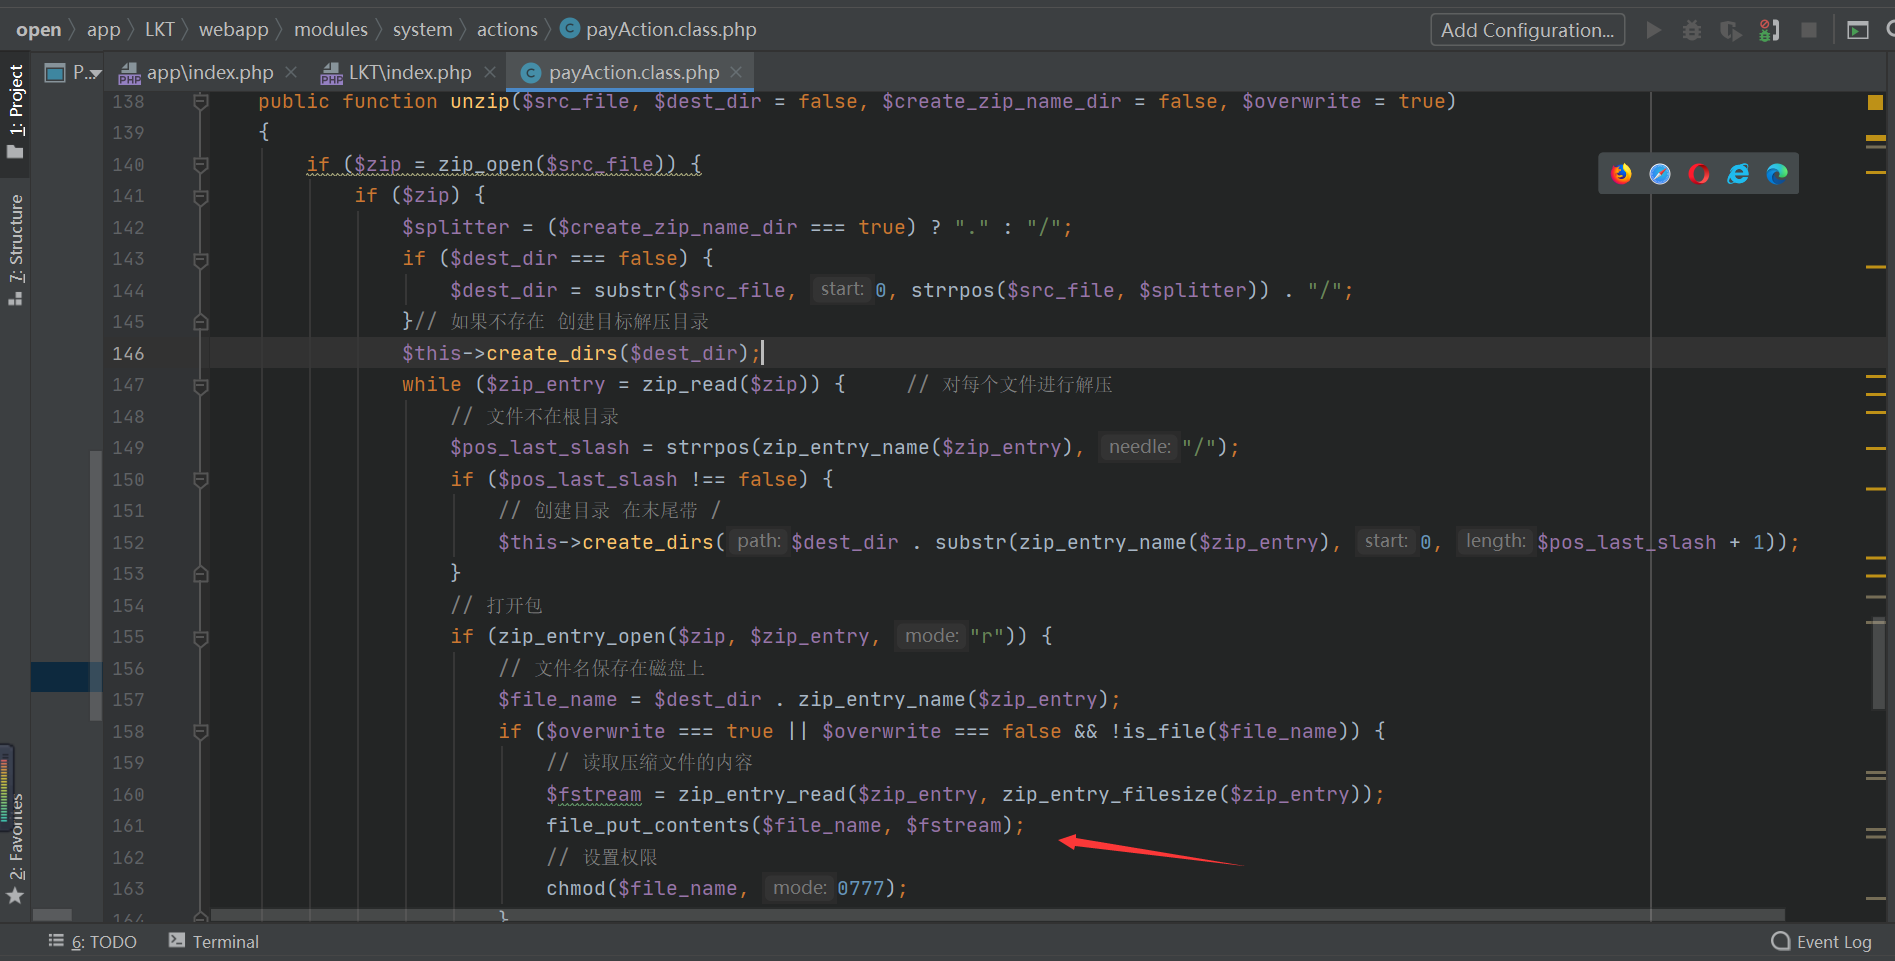The height and width of the screenshot is (961, 1895).
Task: Click 'webapp' breadcrumb
Action: point(233,30)
